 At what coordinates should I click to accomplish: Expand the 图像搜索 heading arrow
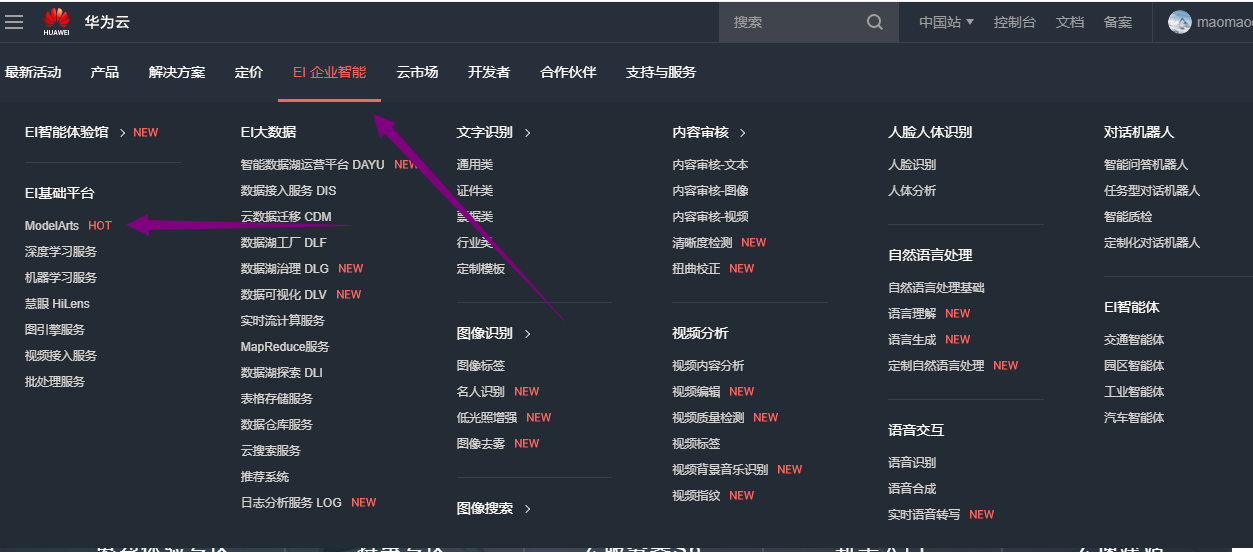(527, 508)
